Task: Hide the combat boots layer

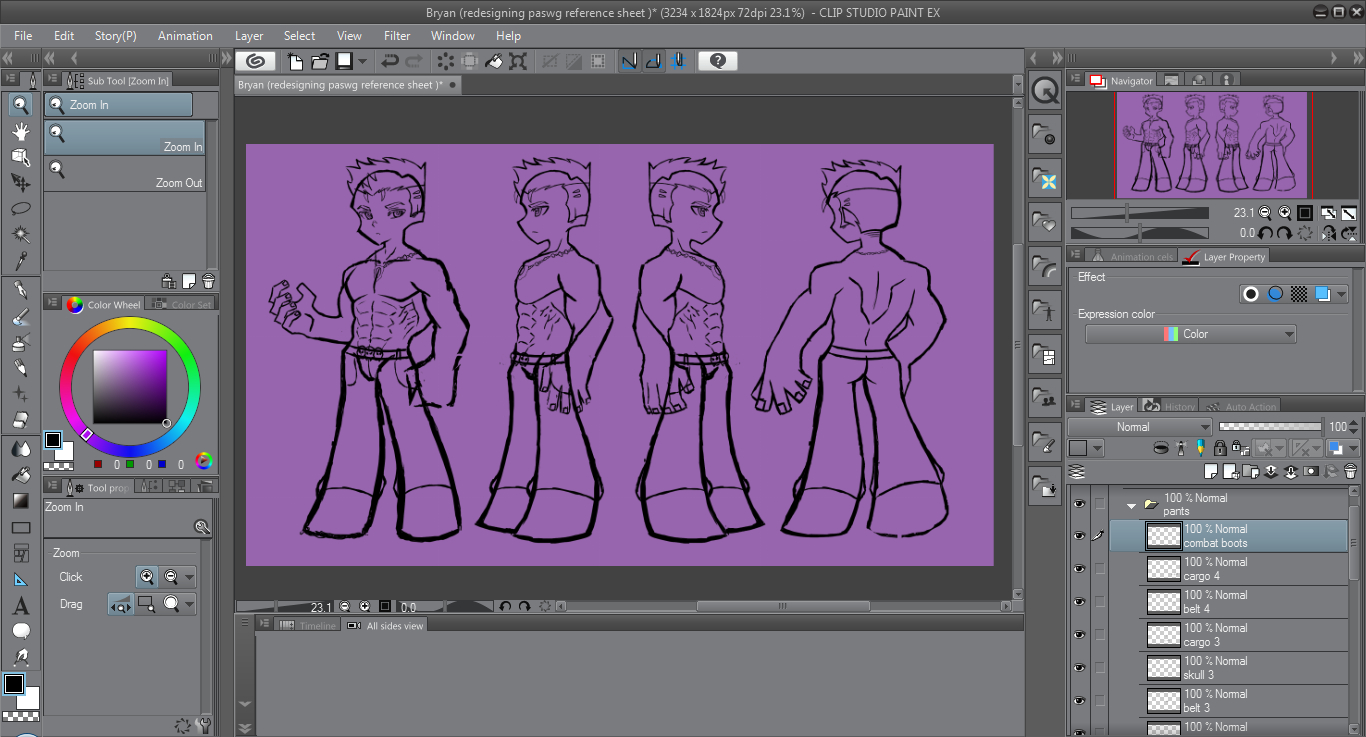Action: tap(1078, 536)
